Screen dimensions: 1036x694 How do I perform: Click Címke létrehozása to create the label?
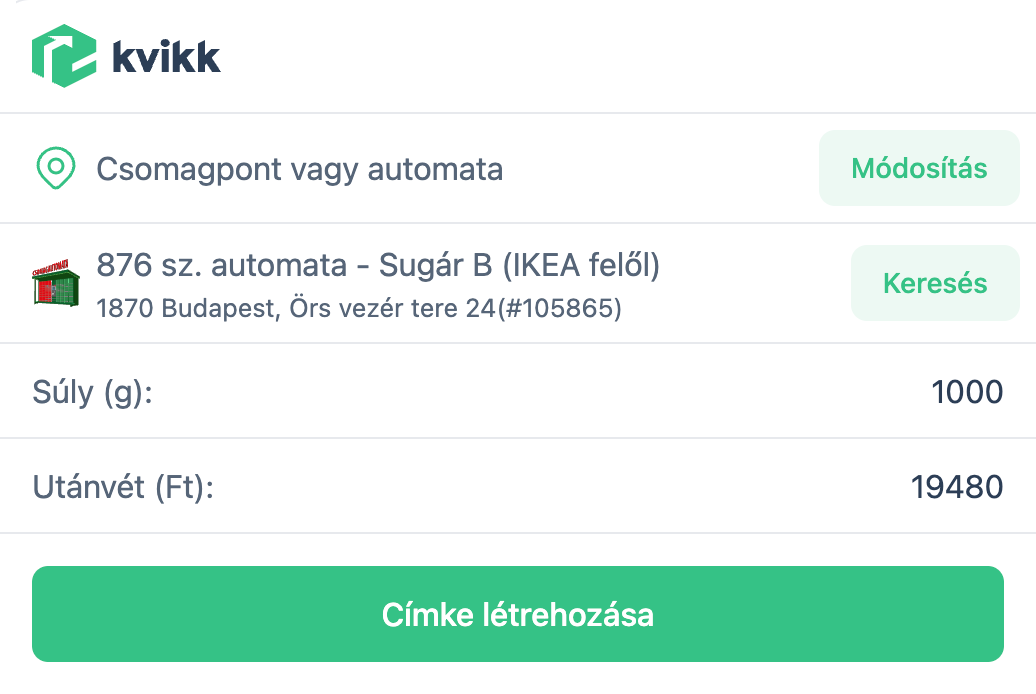tap(518, 616)
